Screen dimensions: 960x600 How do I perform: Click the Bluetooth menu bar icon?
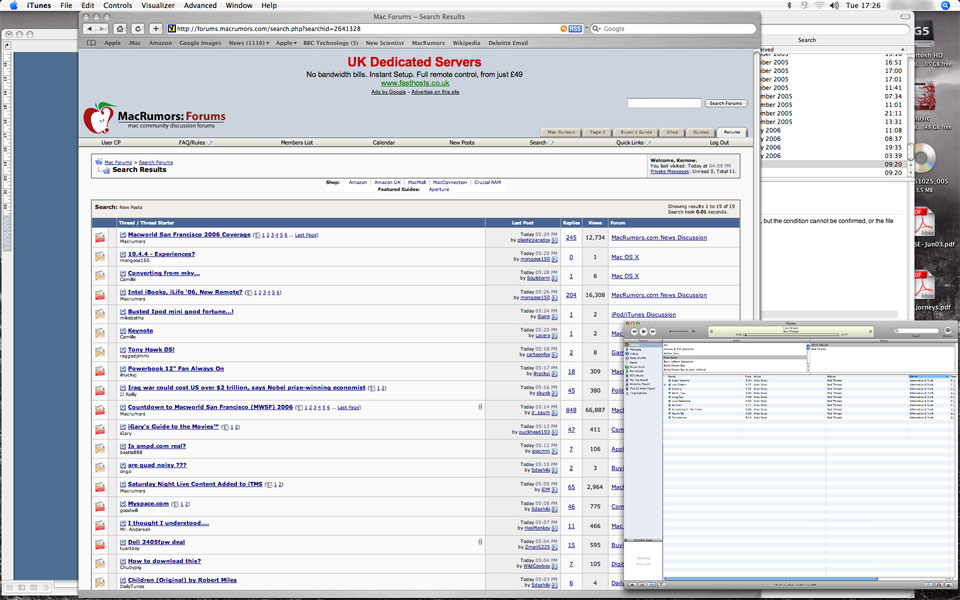(x=789, y=6)
